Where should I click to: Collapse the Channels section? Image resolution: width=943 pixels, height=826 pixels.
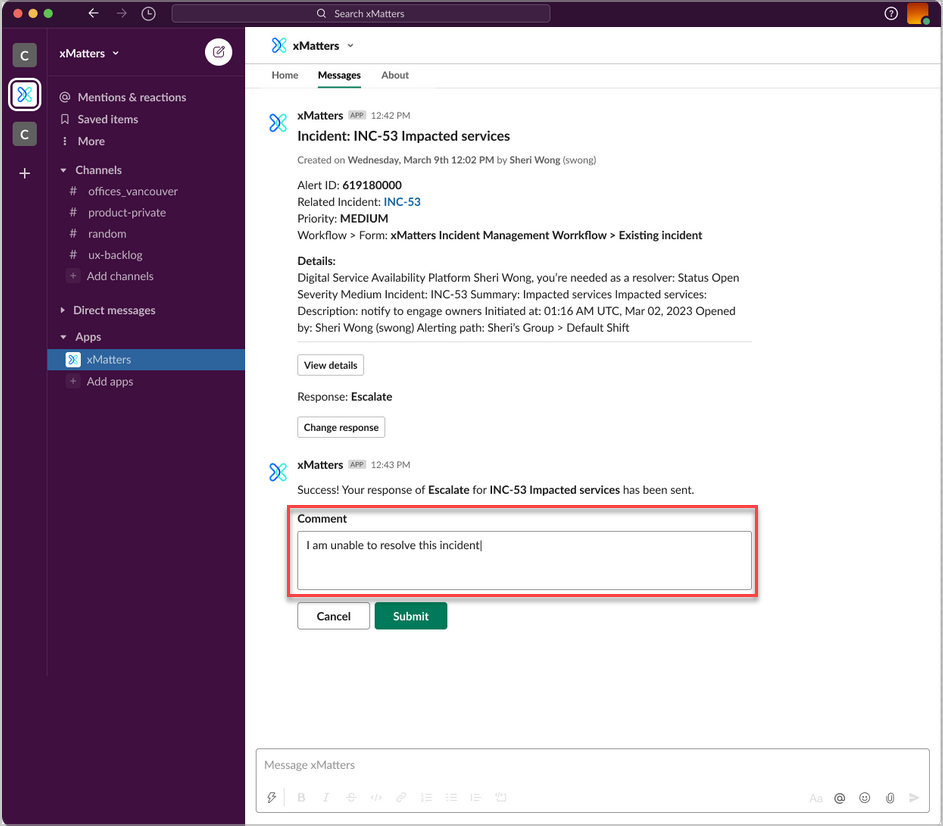tap(63, 170)
